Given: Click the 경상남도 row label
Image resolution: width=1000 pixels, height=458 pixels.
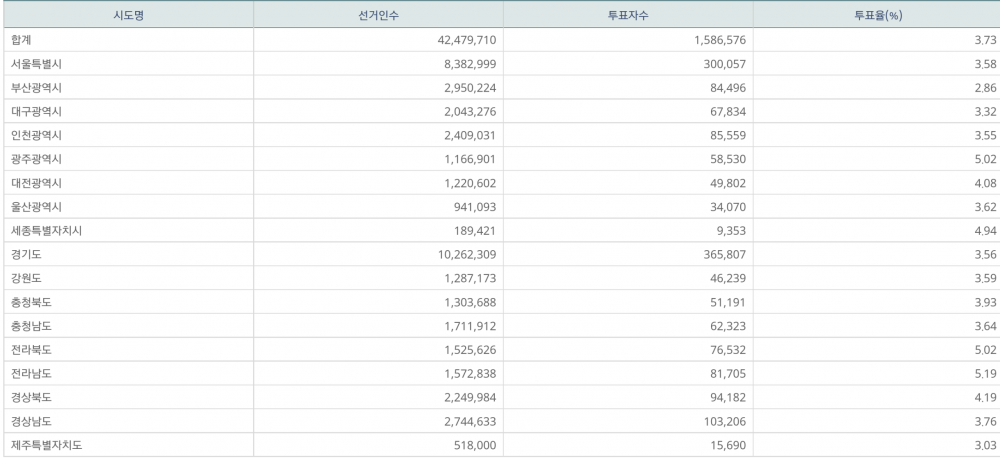Looking at the screenshot, I should (32, 421).
